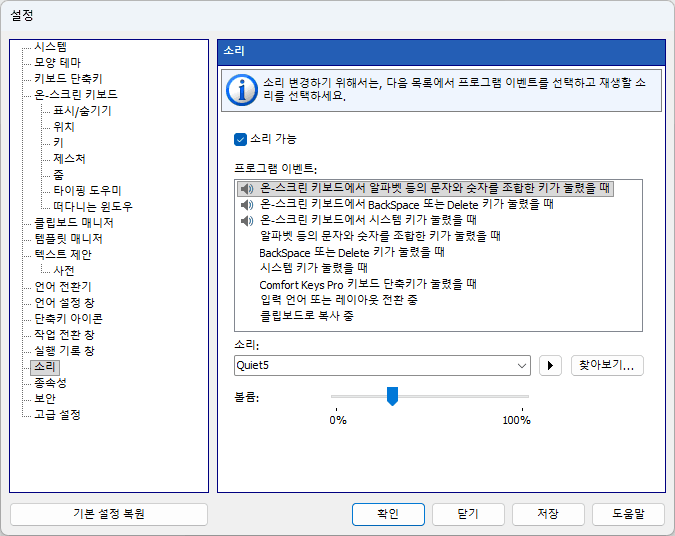
Task: Select 작업 전환 창 item
Action: point(64,335)
